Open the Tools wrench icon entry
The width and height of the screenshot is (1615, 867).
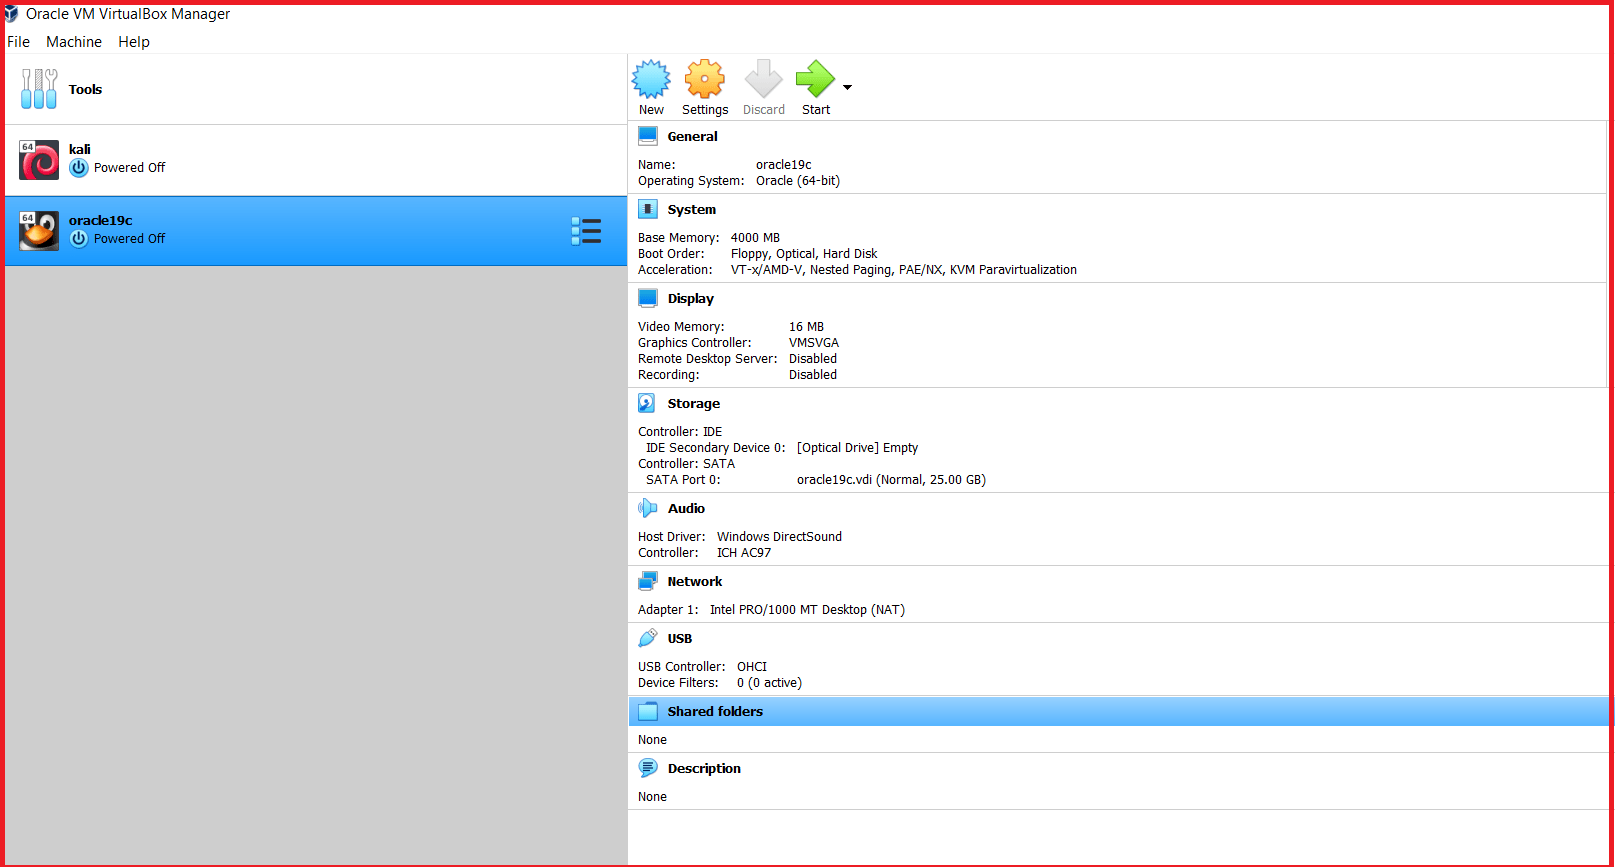[x=39, y=89]
